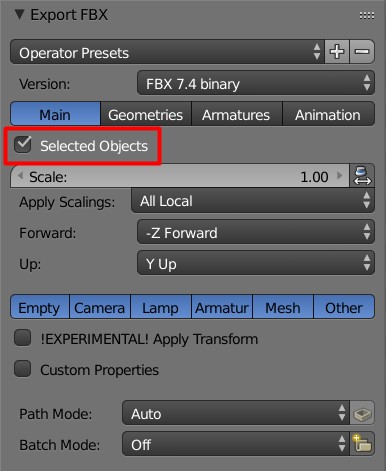Open the Version FBX 7.4 binary dropdown
386x471 pixels.
point(256,83)
